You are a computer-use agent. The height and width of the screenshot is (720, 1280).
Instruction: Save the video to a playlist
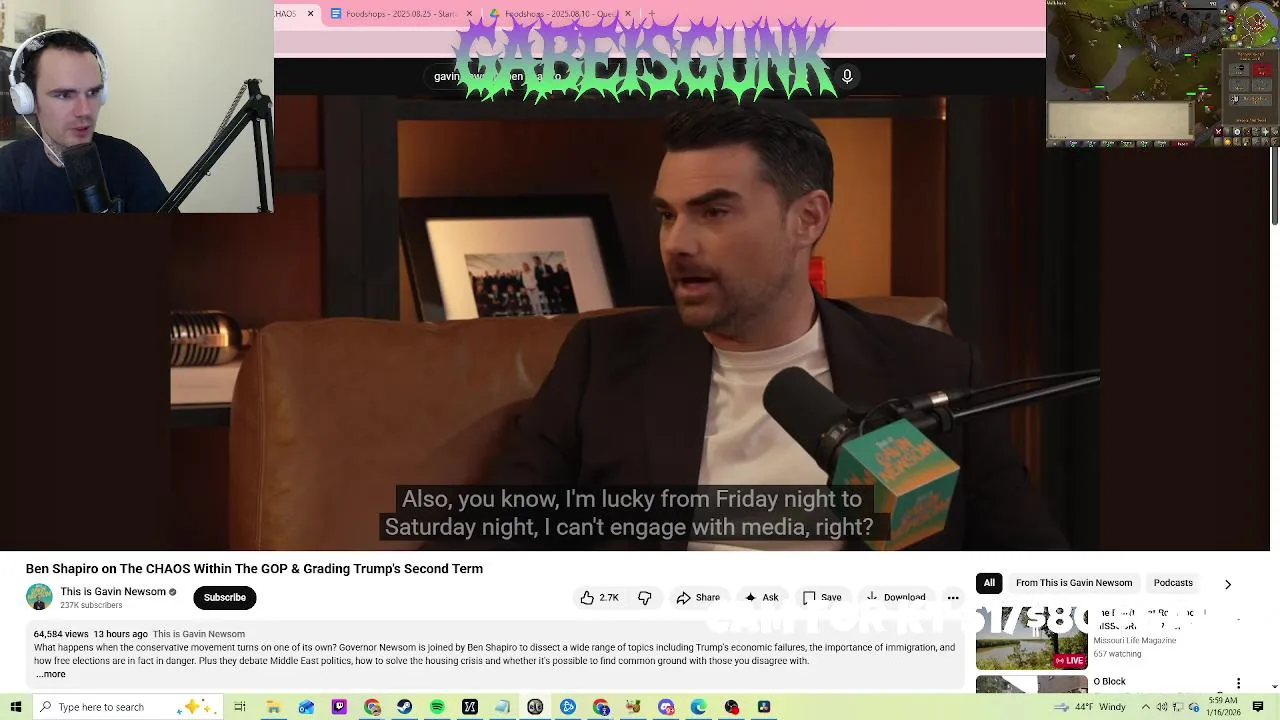tap(822, 598)
